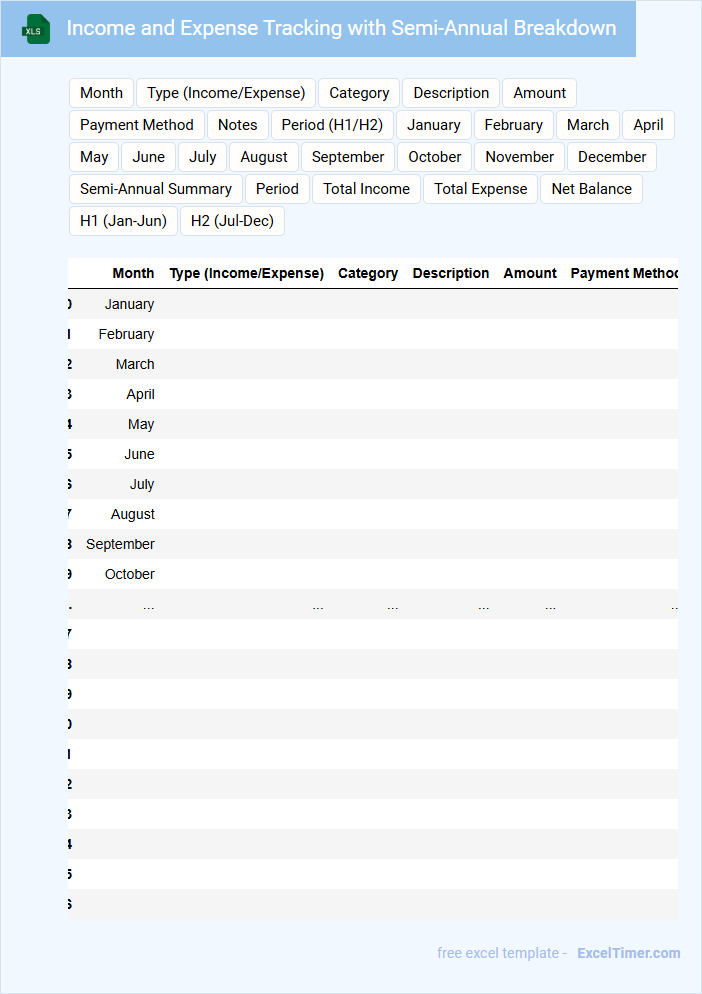Viewport: 702px width, 994px height.
Task: Select the October cell in the table
Action: [x=129, y=574]
